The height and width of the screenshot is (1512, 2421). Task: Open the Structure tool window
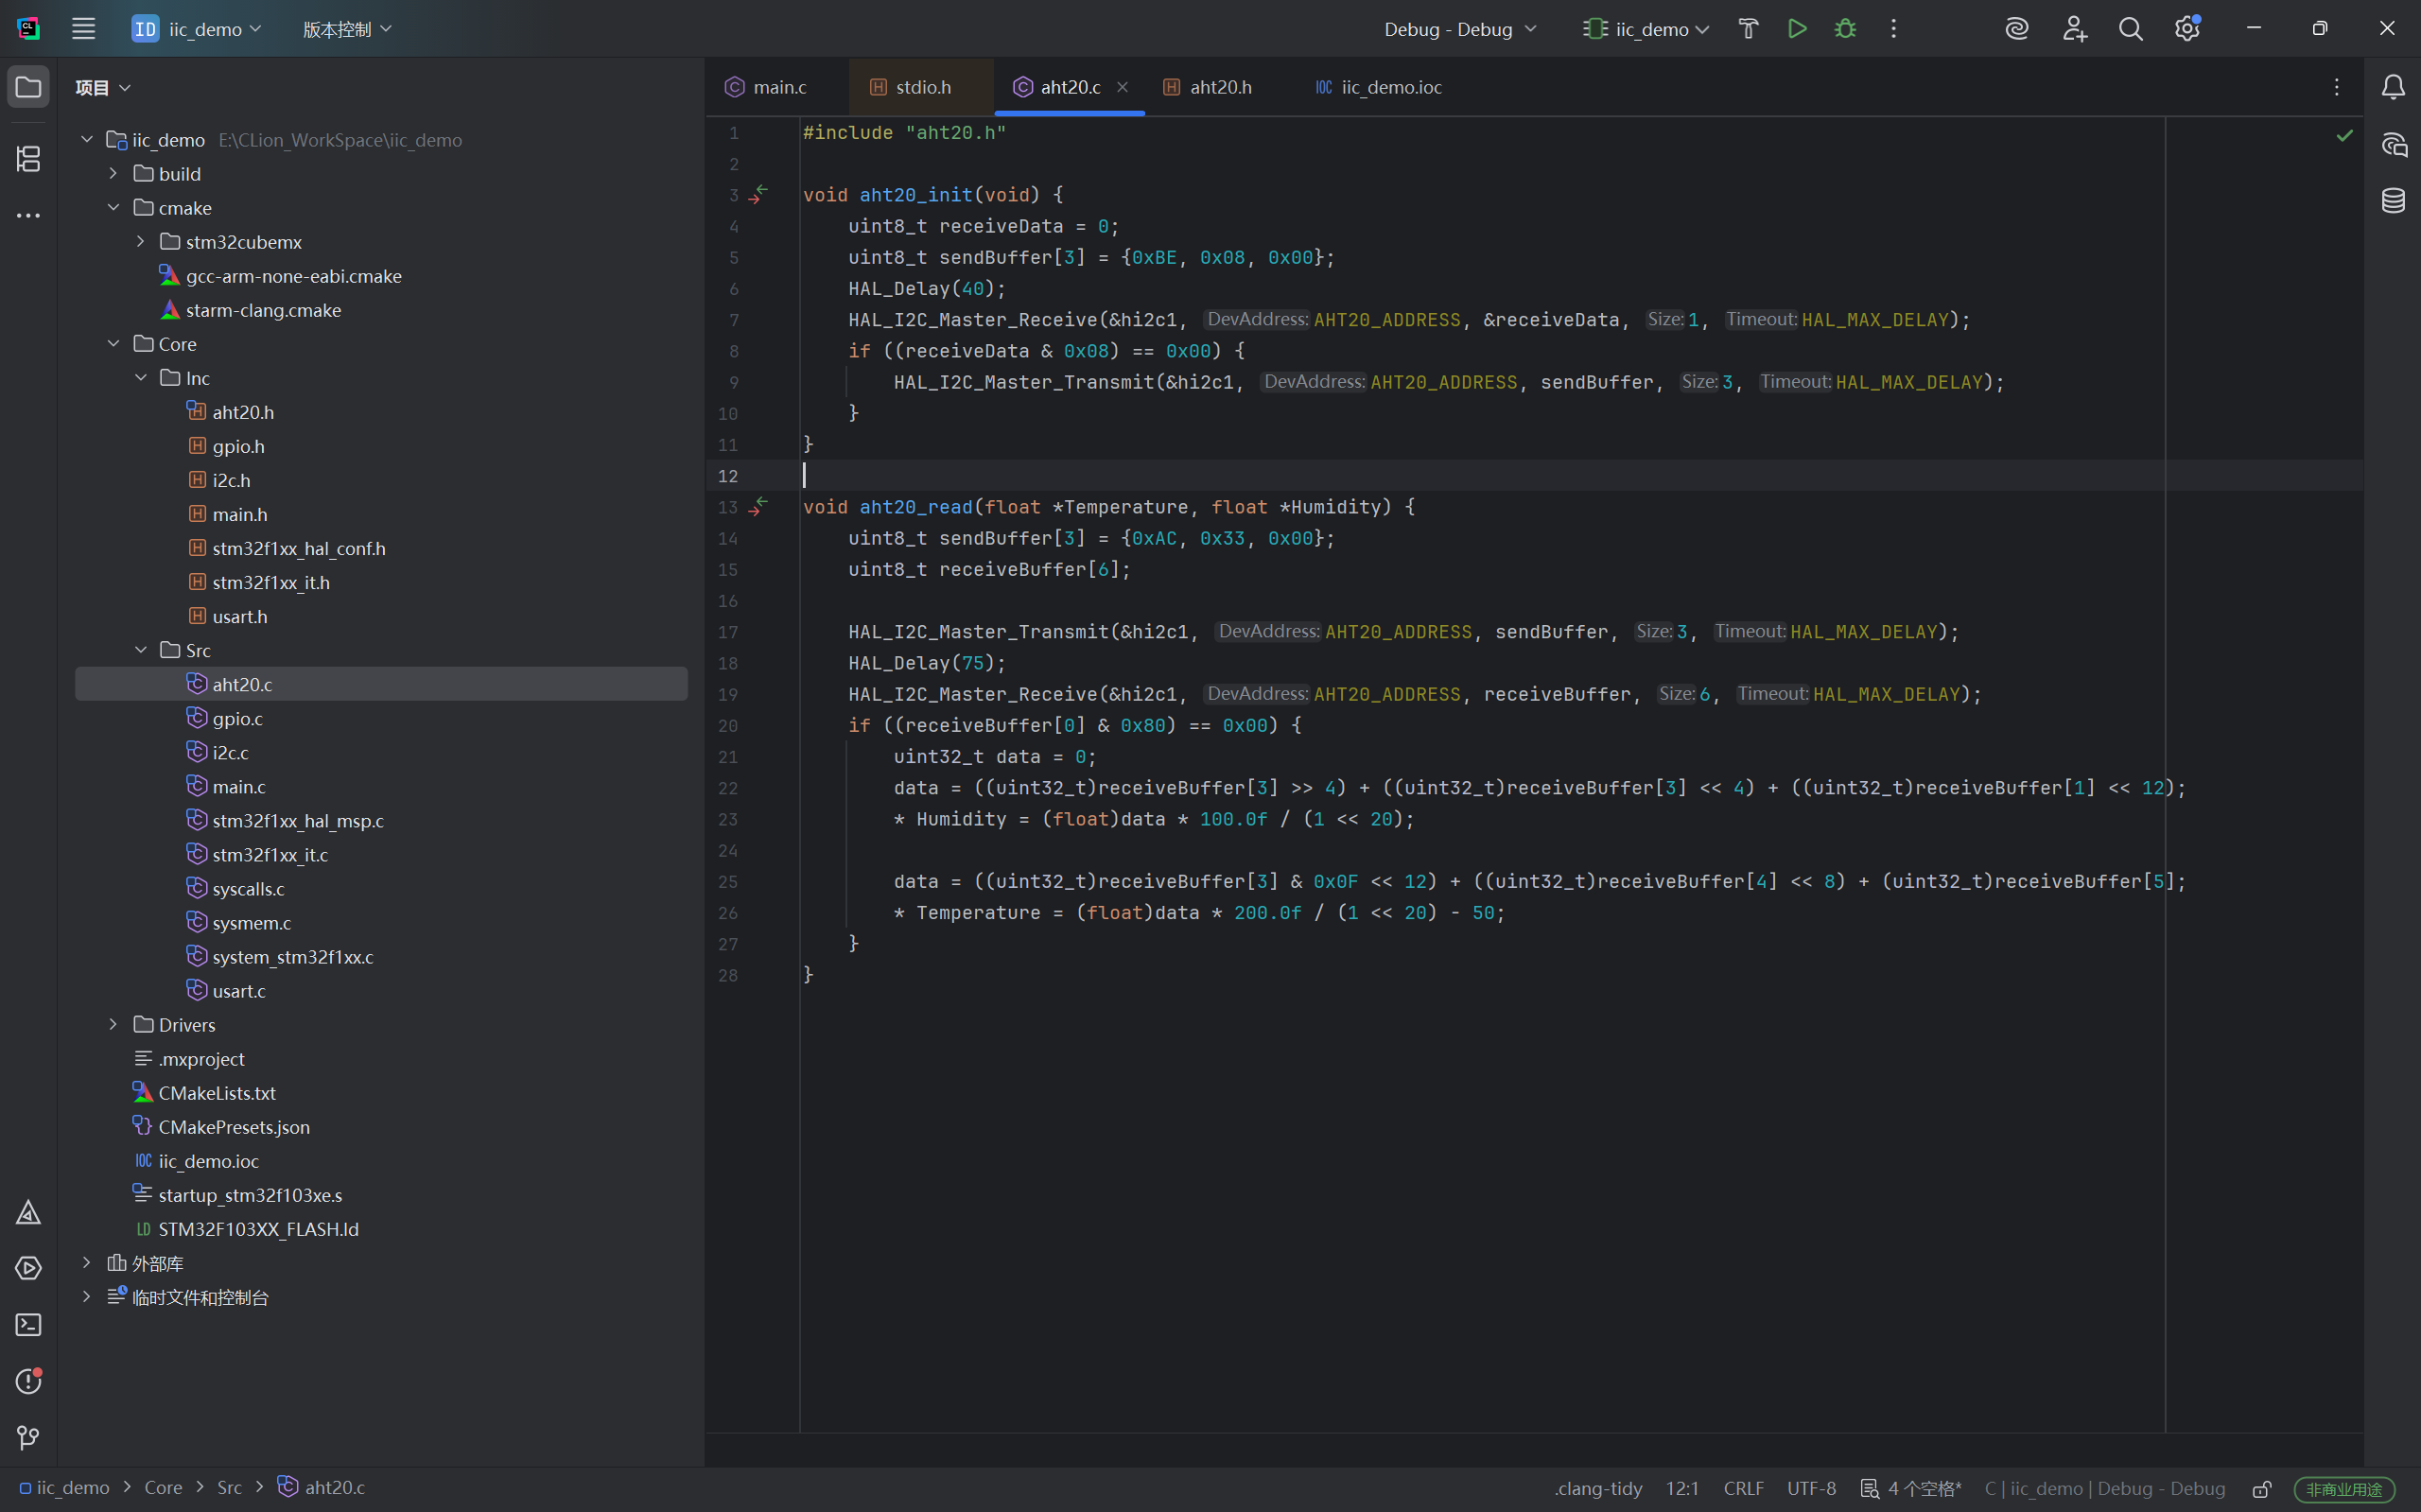click(x=28, y=158)
